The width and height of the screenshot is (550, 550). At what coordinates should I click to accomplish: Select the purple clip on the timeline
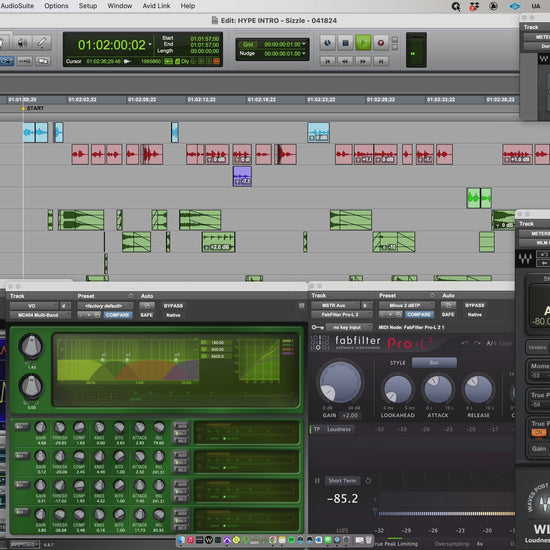tap(242, 176)
